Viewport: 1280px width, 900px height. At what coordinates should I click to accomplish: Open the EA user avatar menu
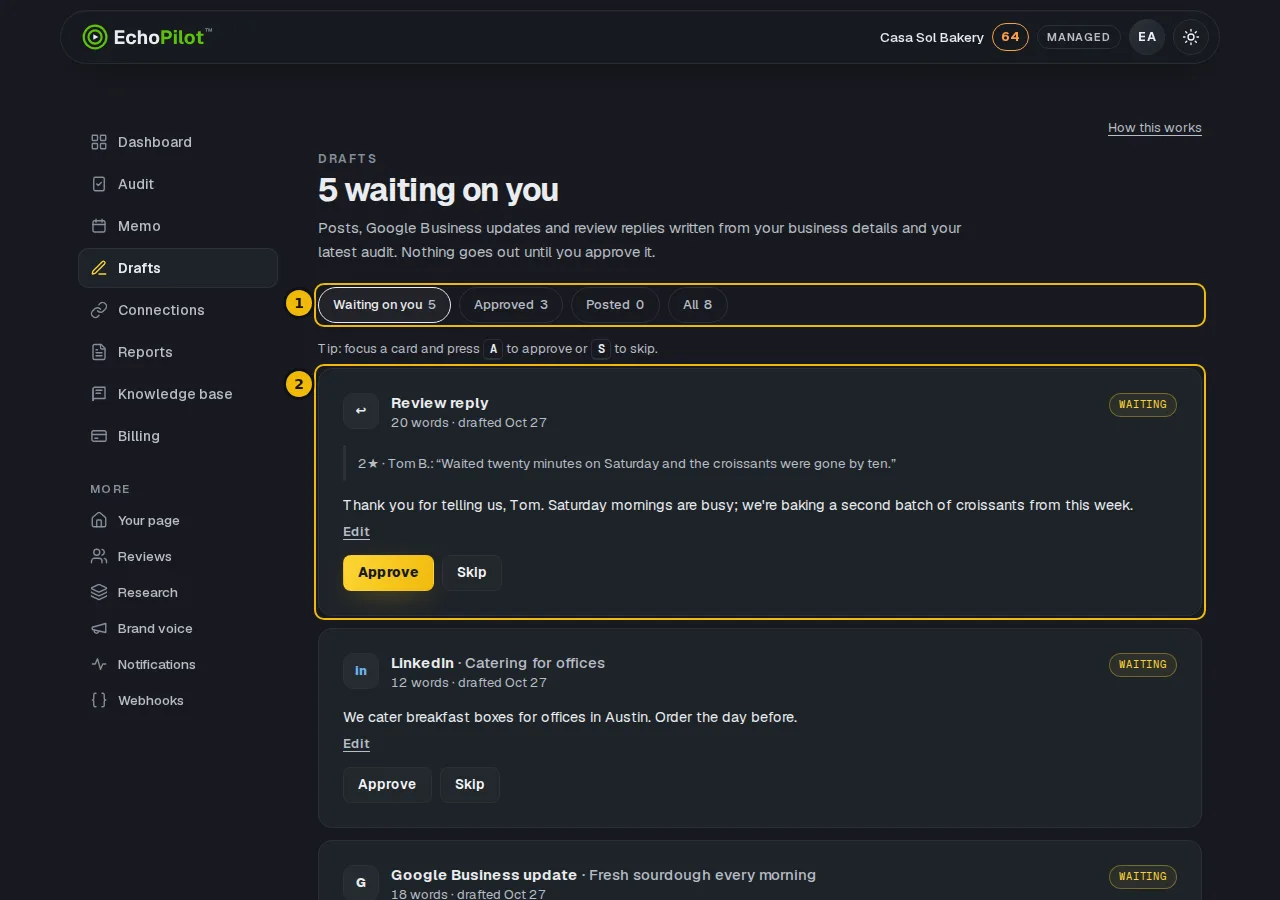tap(1147, 37)
